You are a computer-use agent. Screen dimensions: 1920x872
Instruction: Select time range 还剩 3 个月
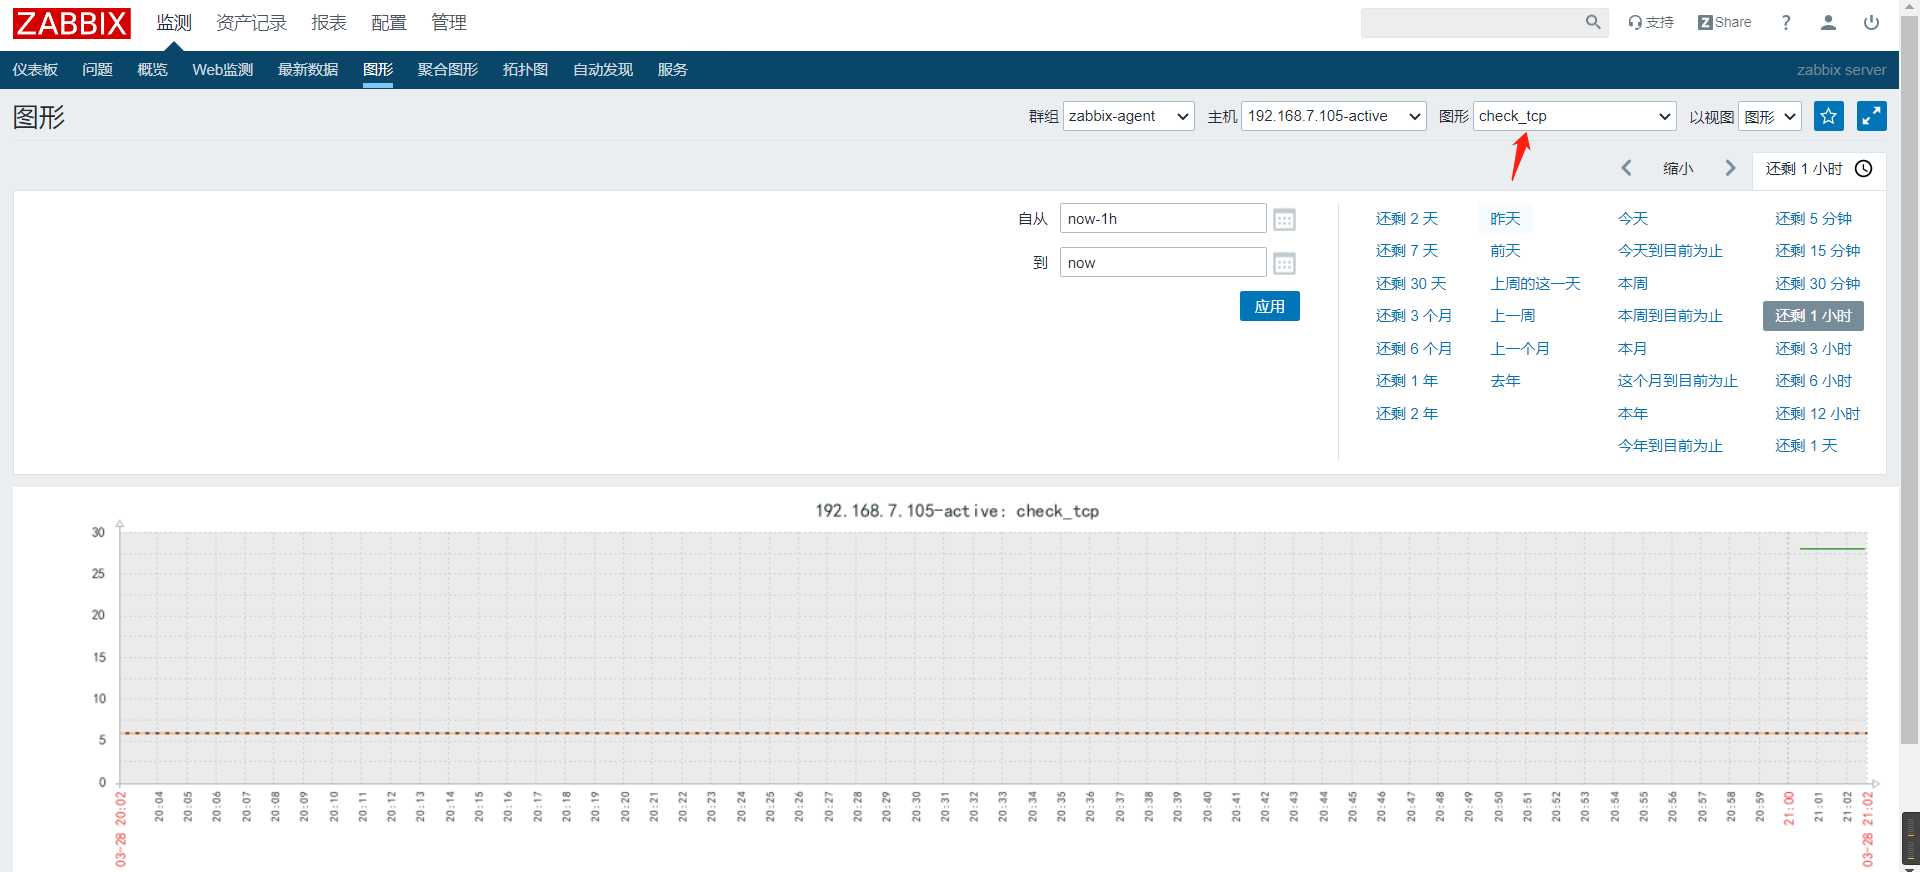coord(1414,315)
